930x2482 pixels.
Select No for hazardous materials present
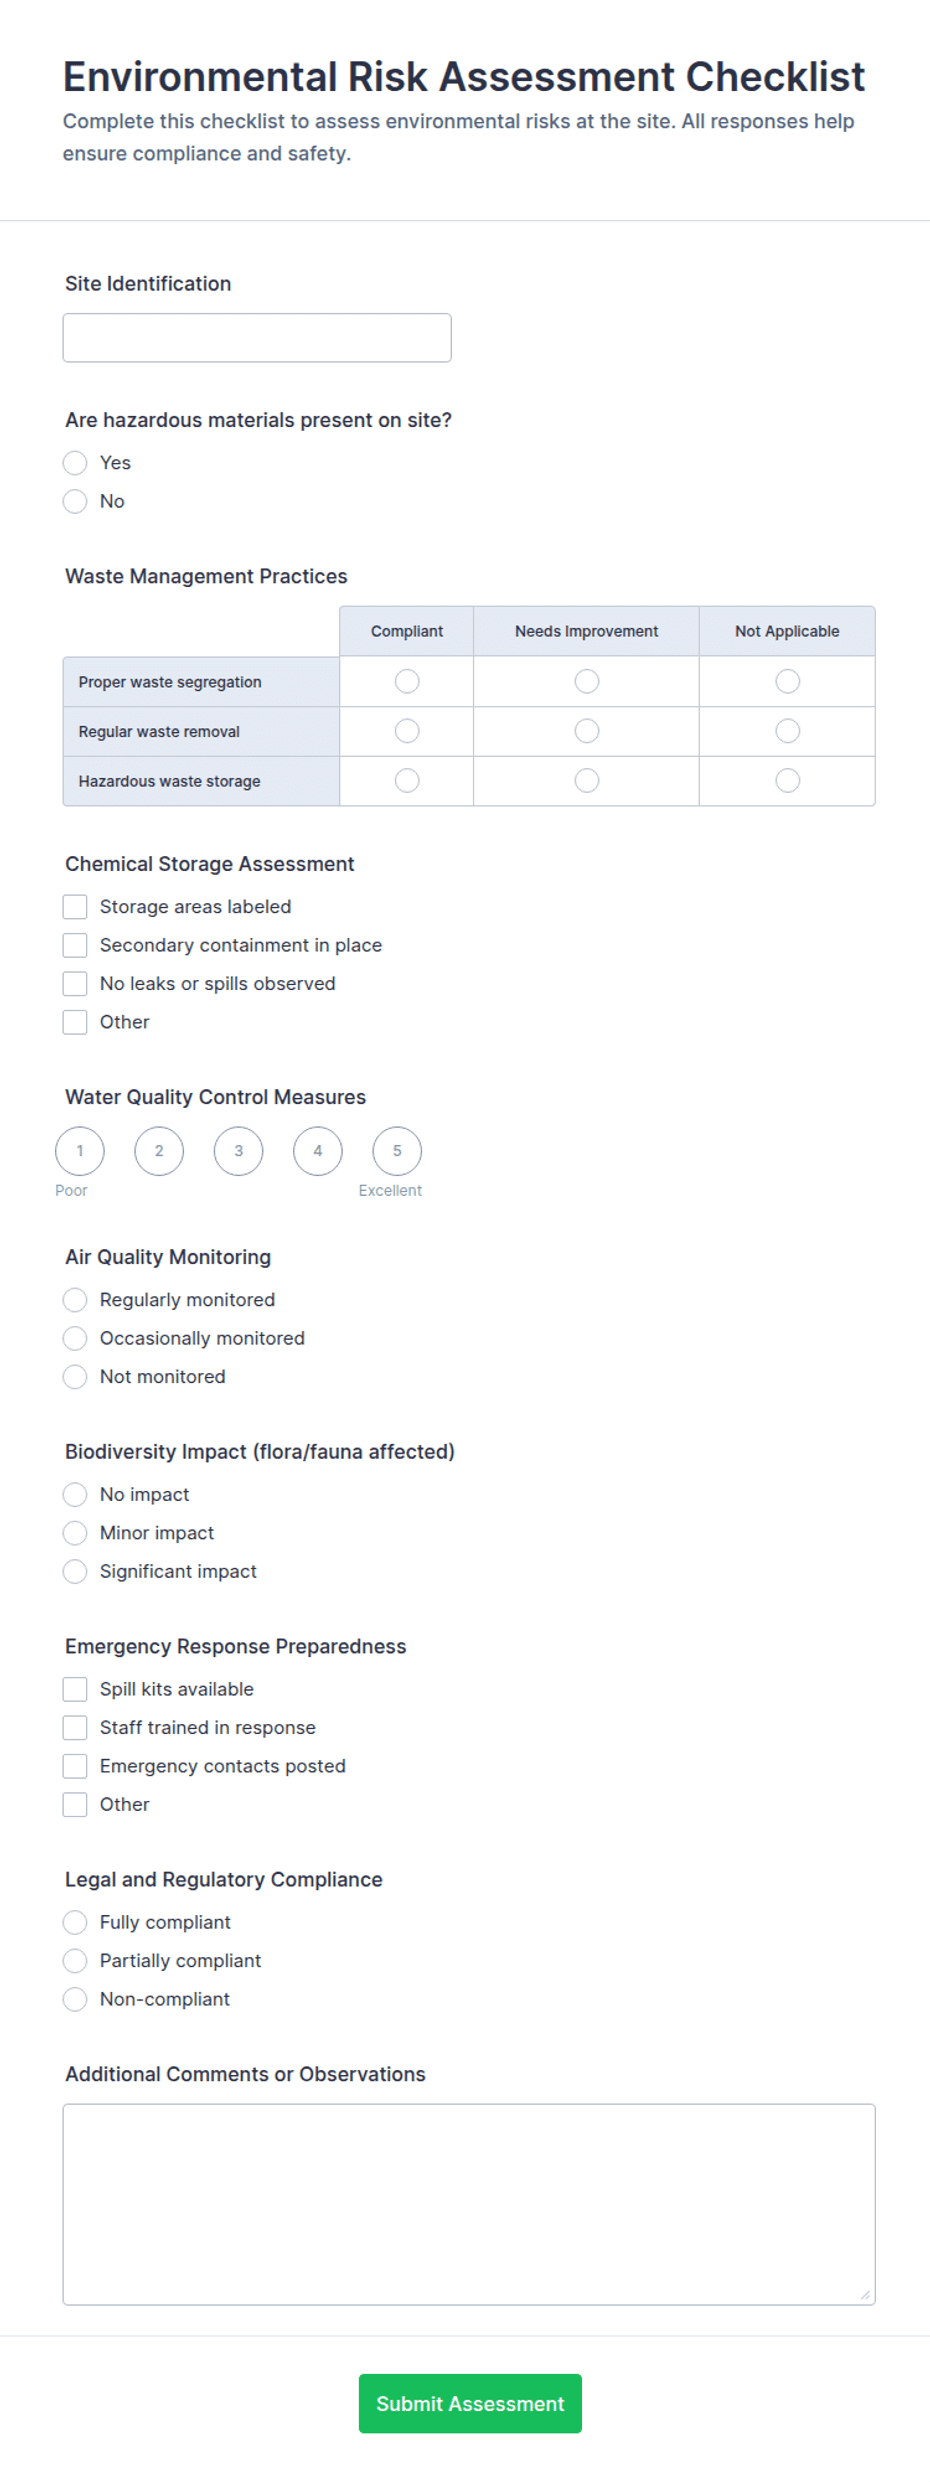[x=75, y=501]
